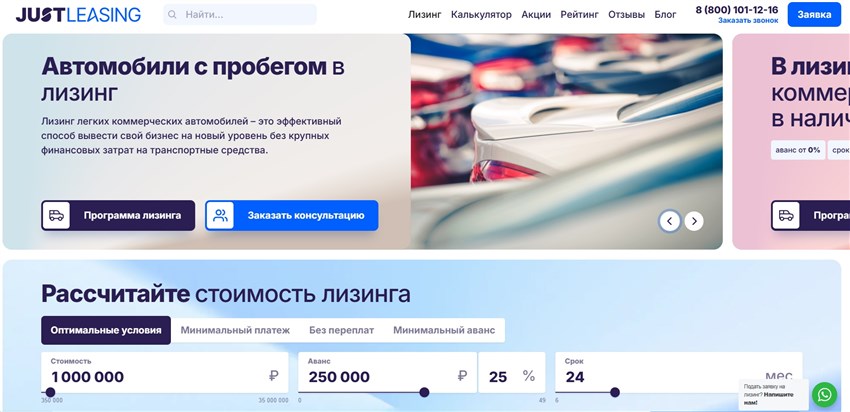The height and width of the screenshot is (412, 850).
Task: Advance carousel with next arrow
Action: point(694,221)
